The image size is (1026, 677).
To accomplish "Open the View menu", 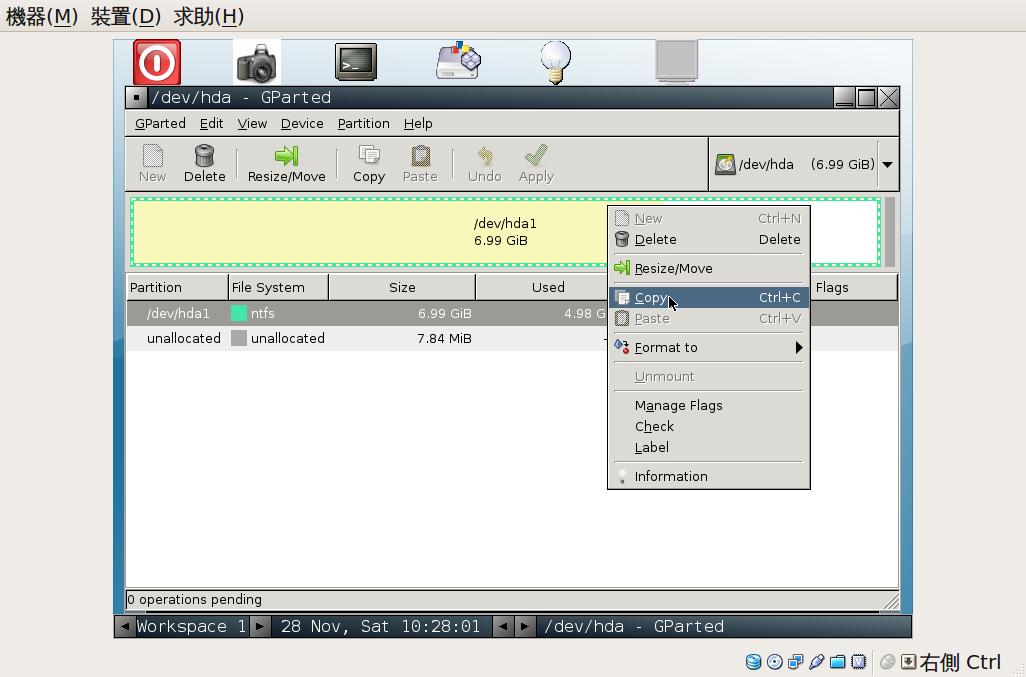I will pos(252,124).
